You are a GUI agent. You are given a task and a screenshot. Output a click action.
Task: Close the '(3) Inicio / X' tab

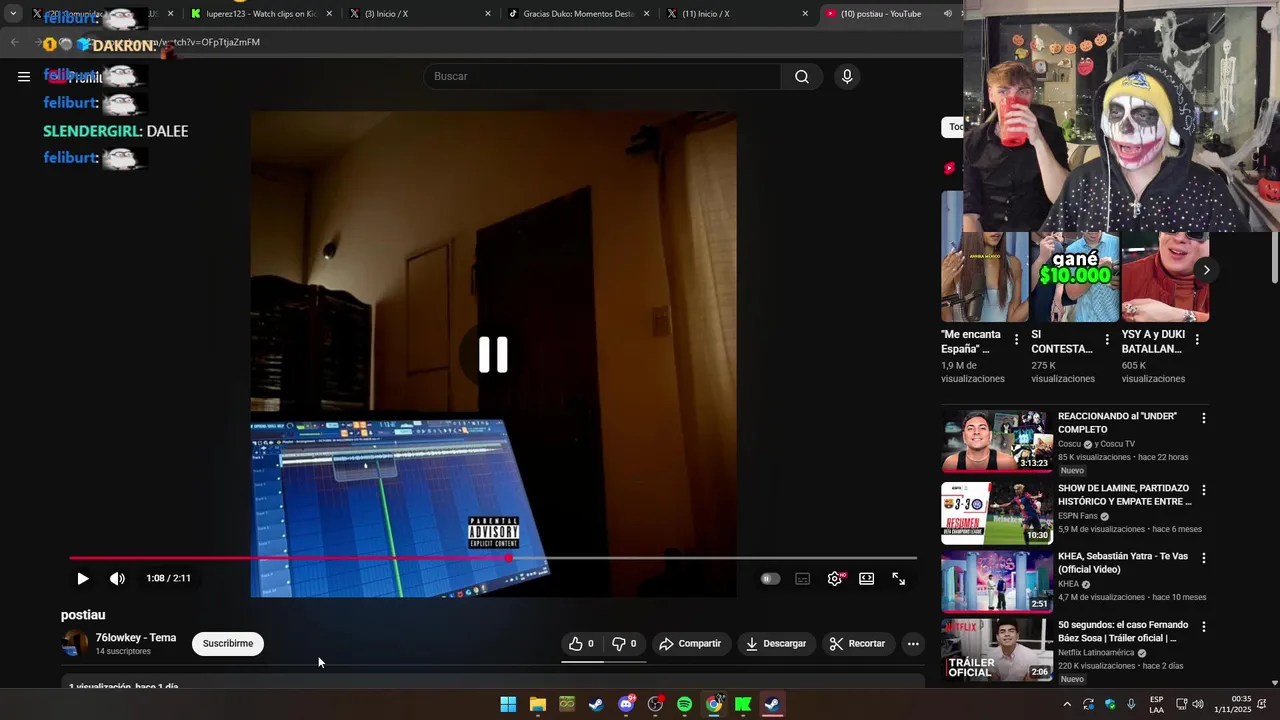tap(488, 14)
